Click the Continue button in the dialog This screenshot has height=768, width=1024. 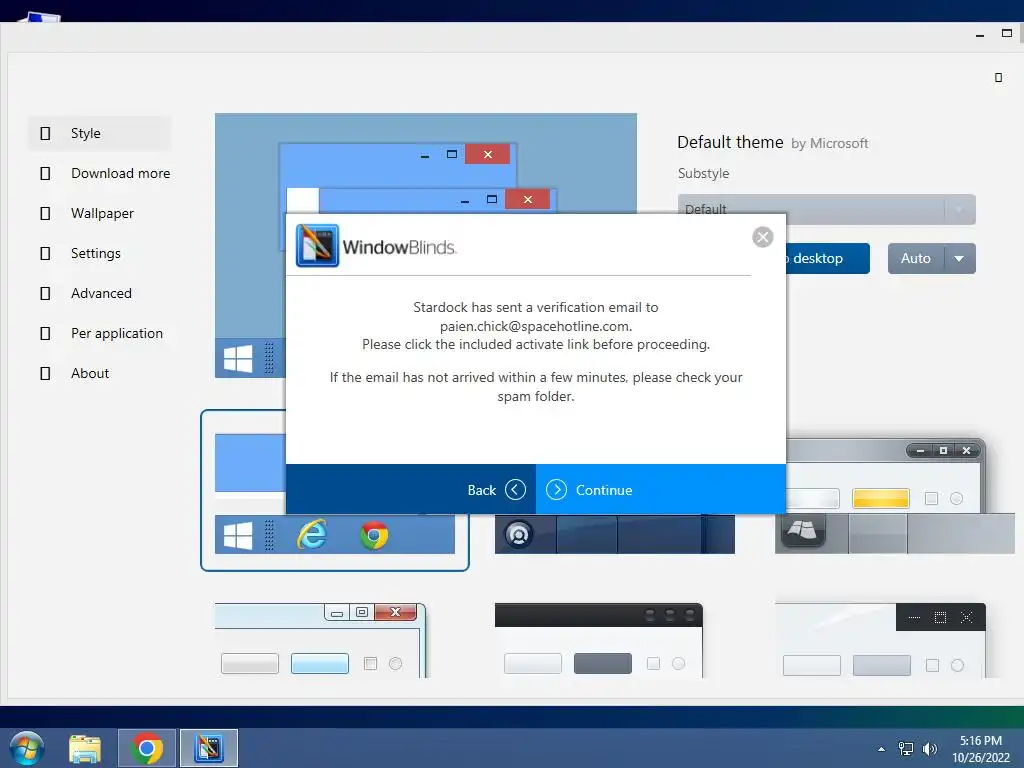click(x=660, y=490)
